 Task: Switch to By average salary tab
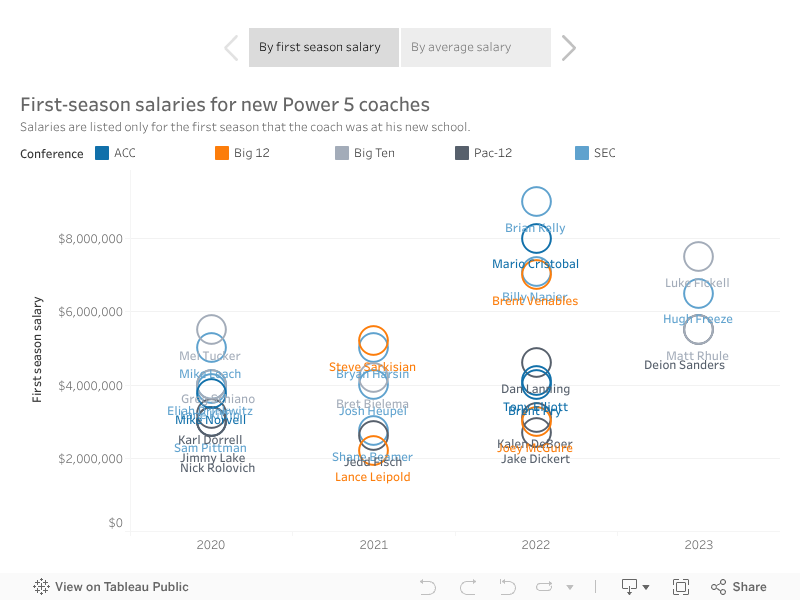coord(475,47)
